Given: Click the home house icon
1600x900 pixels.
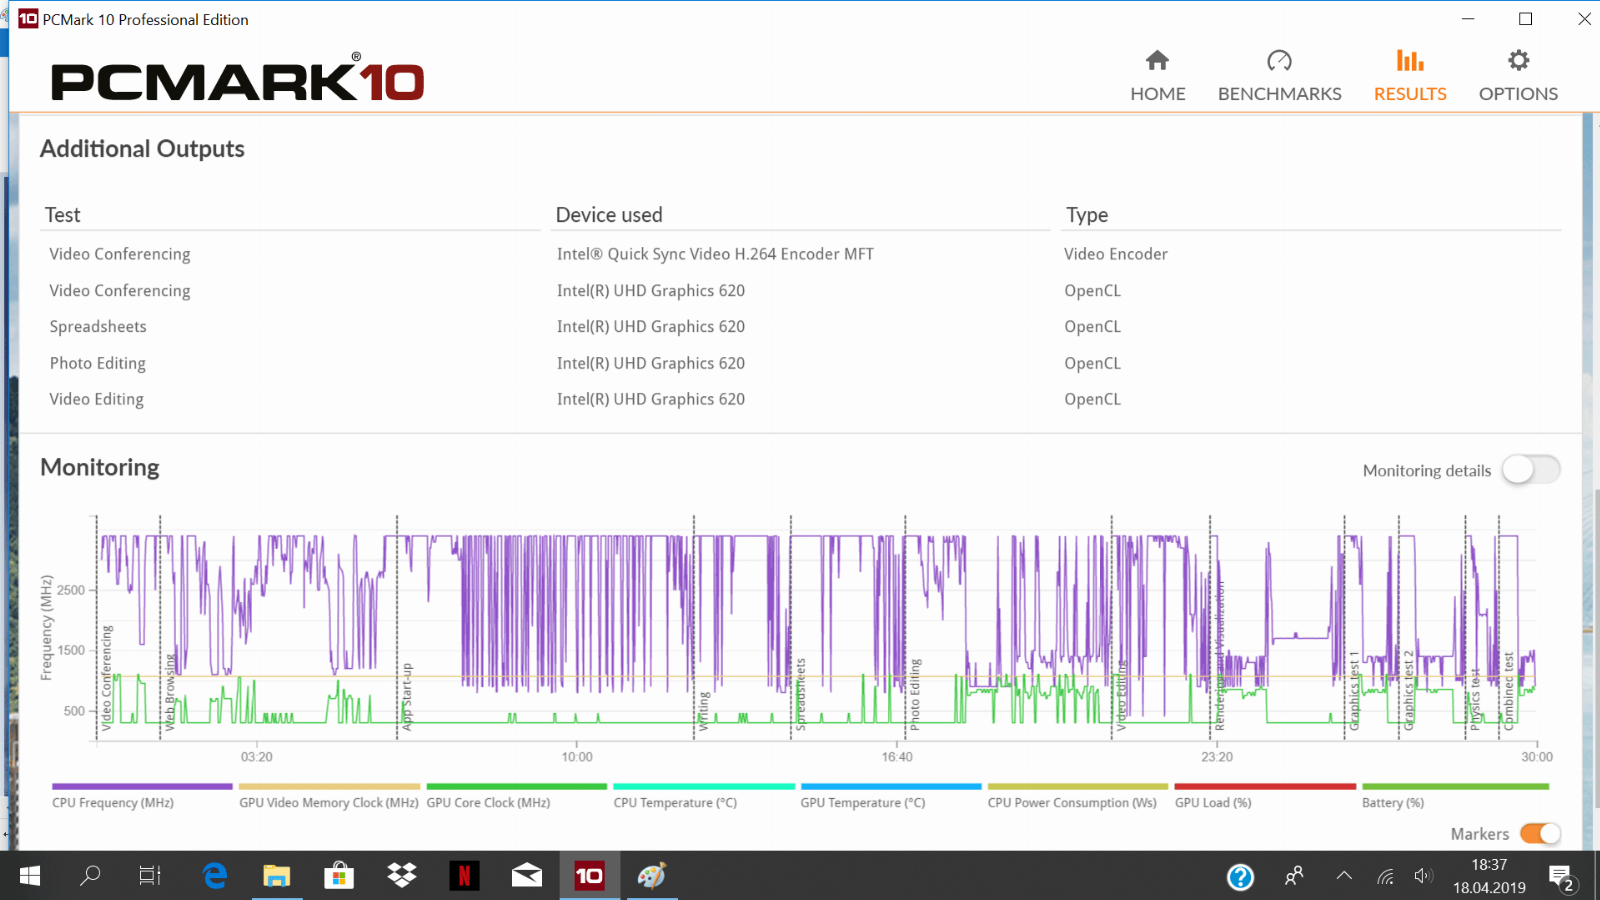Looking at the screenshot, I should [1157, 60].
